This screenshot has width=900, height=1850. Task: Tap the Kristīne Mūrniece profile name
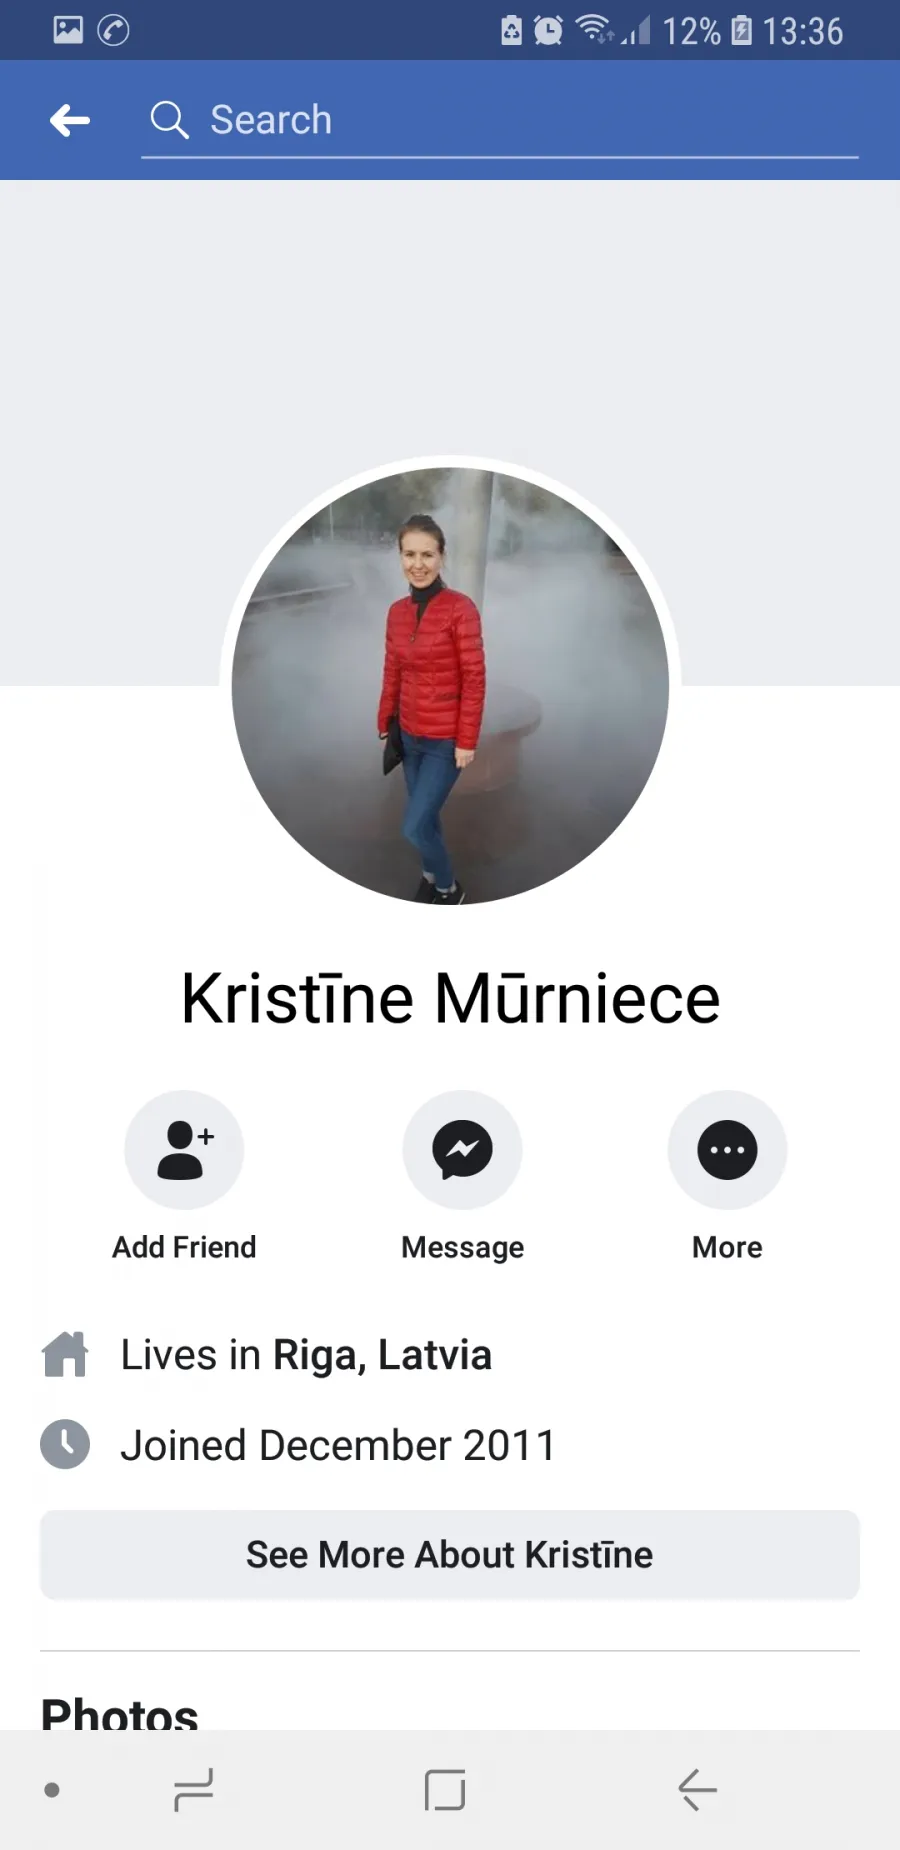tap(450, 998)
